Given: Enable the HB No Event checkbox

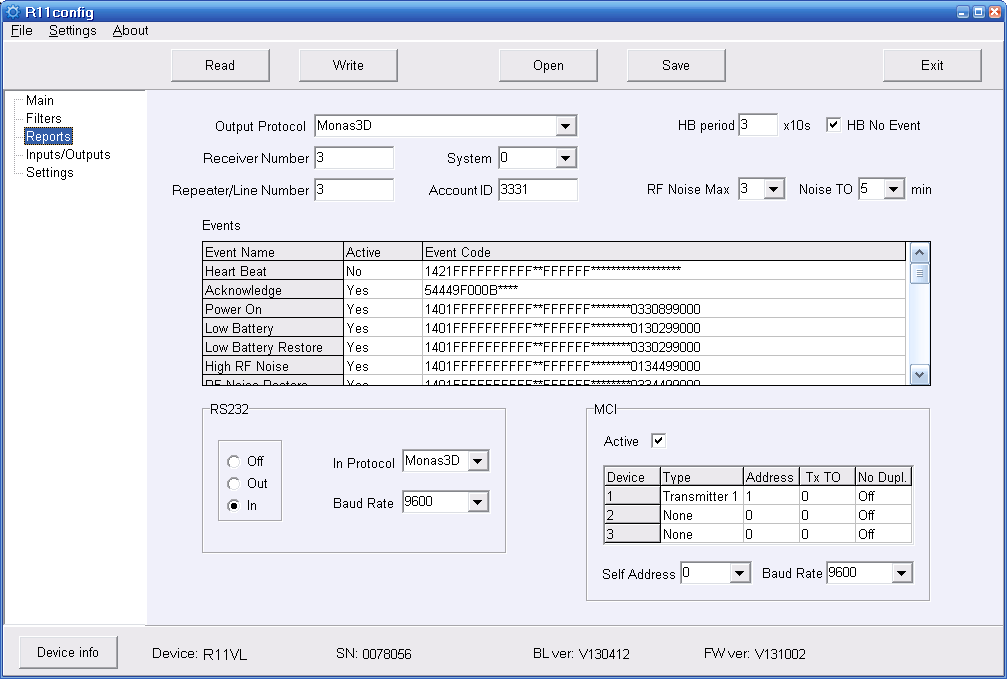Looking at the screenshot, I should [833, 125].
